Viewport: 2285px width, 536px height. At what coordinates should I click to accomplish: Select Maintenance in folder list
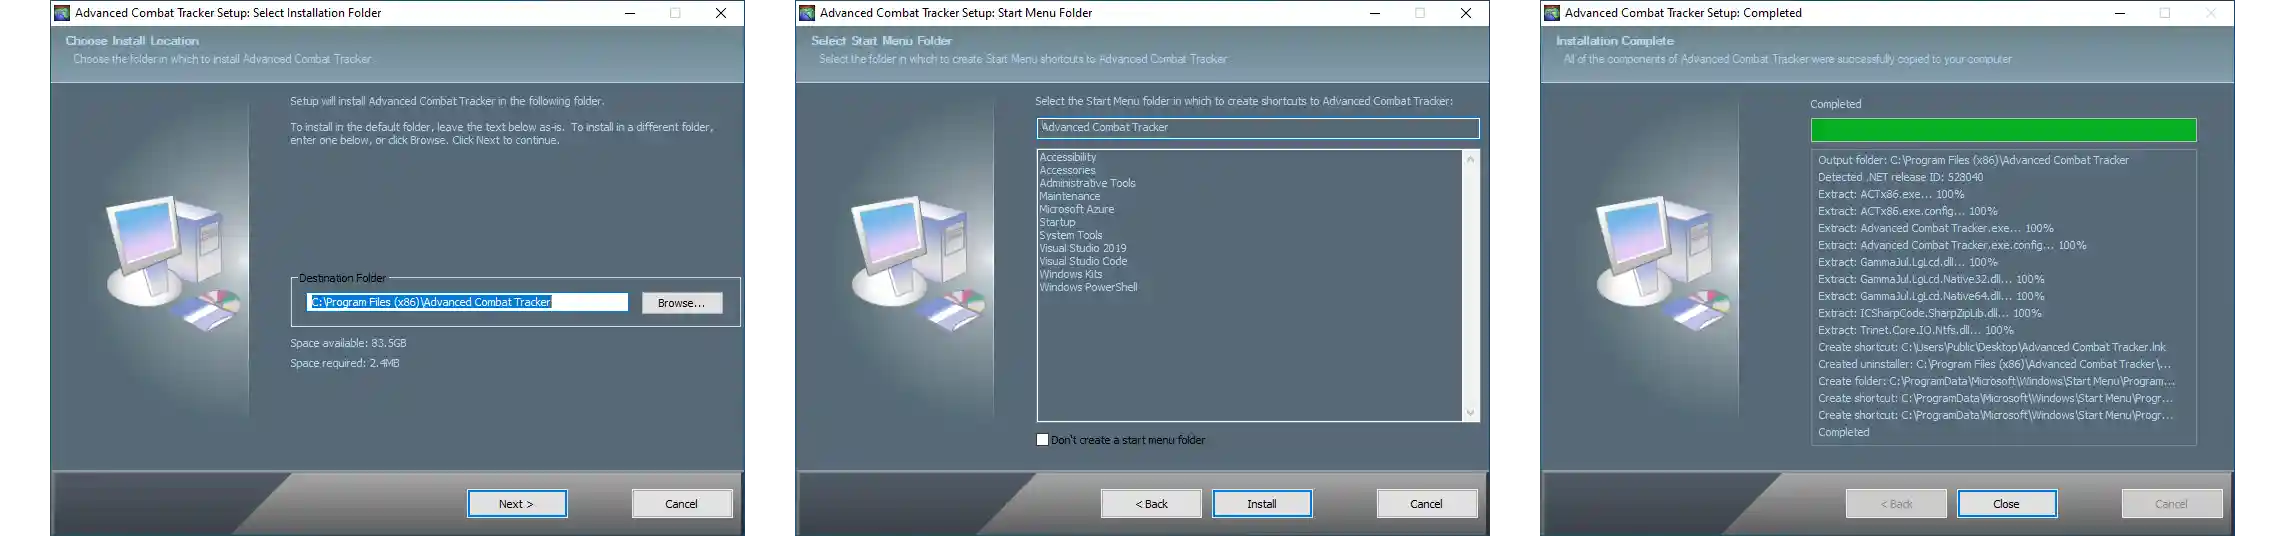coord(1069,196)
